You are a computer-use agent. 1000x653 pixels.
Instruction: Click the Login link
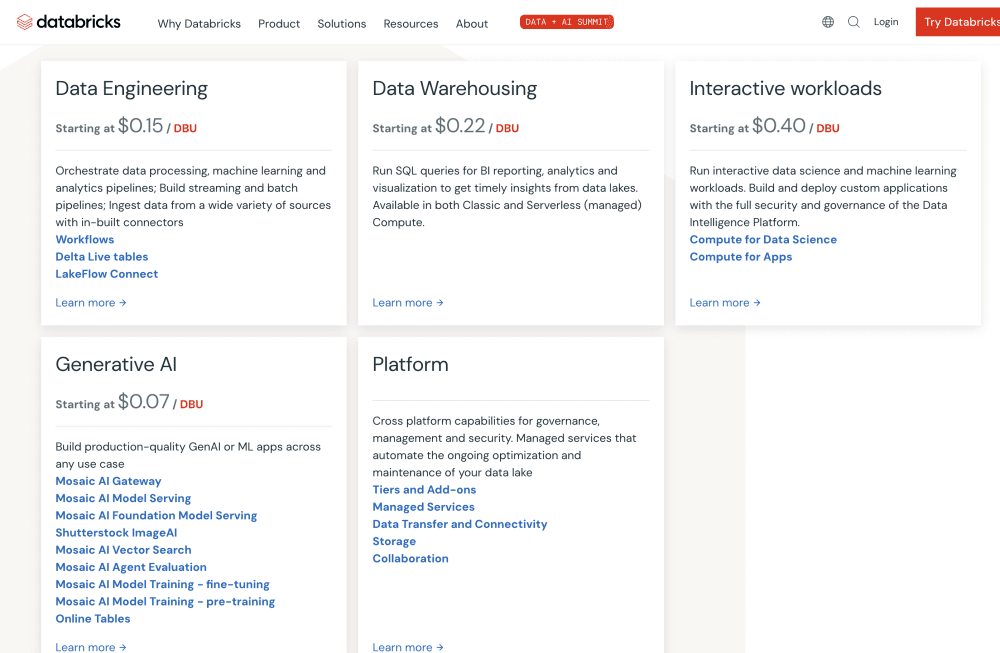click(886, 22)
